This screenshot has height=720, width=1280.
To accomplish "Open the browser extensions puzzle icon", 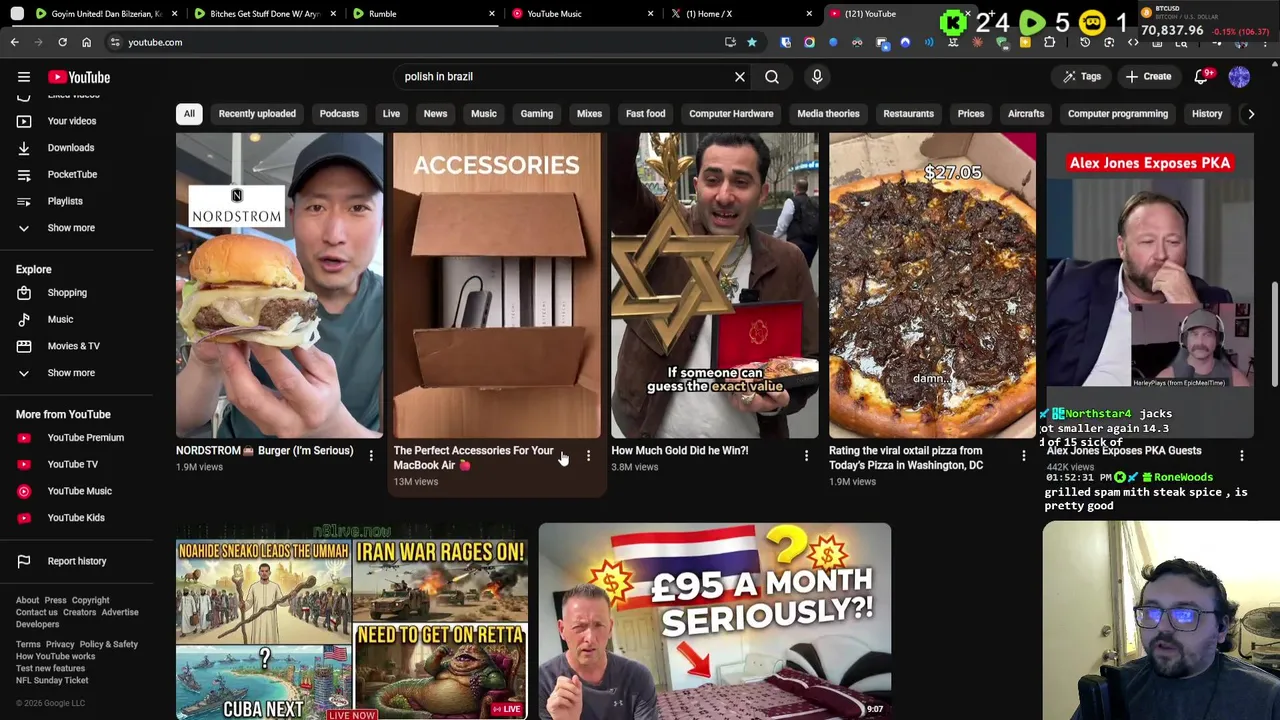I will [1049, 42].
